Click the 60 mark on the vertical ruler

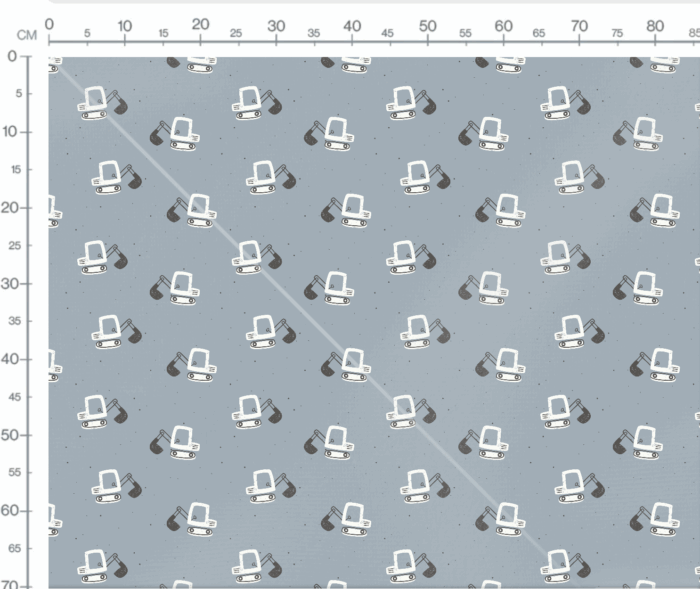pos(10,510)
